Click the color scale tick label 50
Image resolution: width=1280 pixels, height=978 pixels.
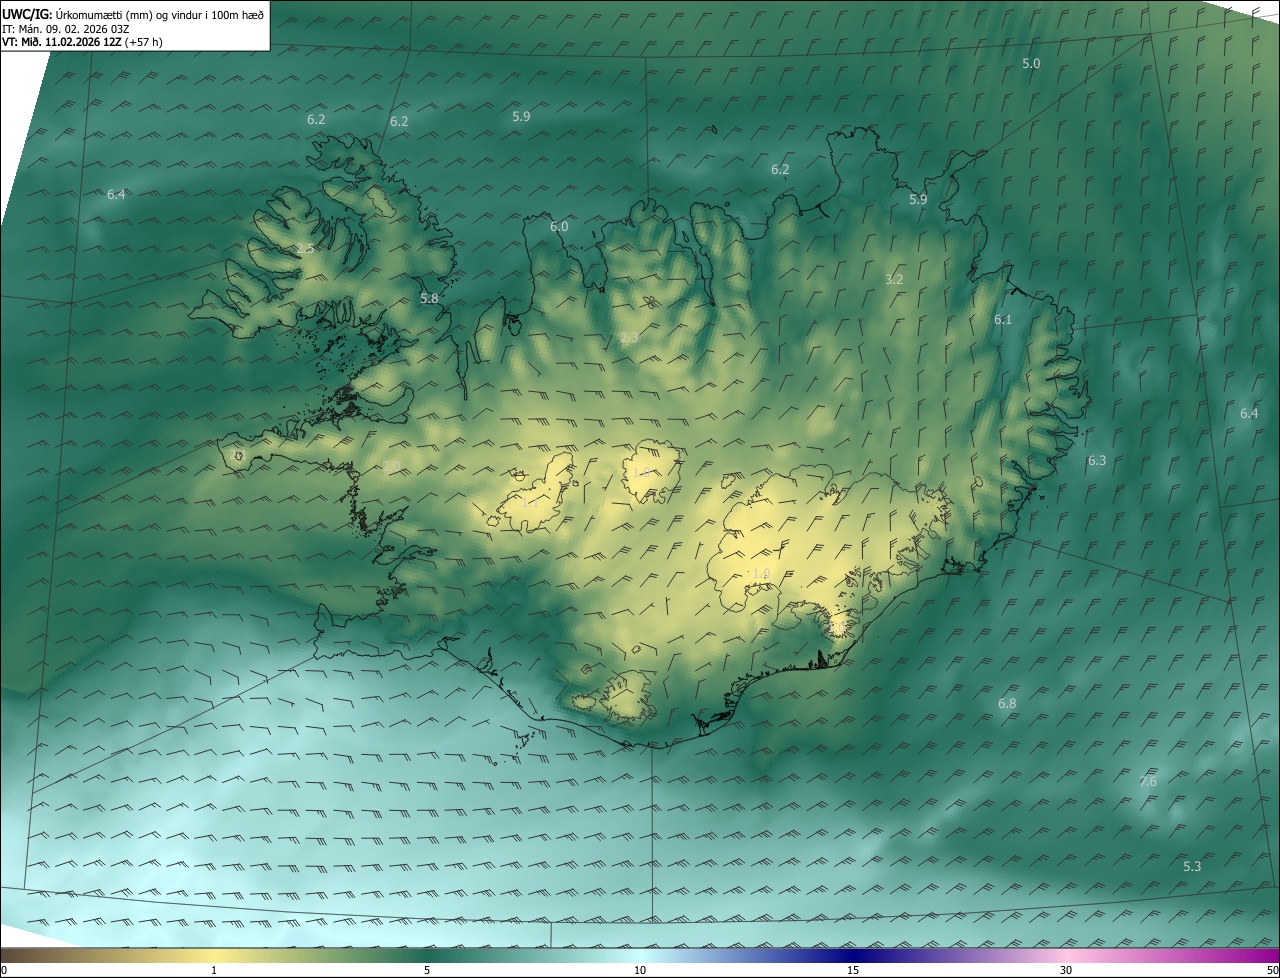1272,970
